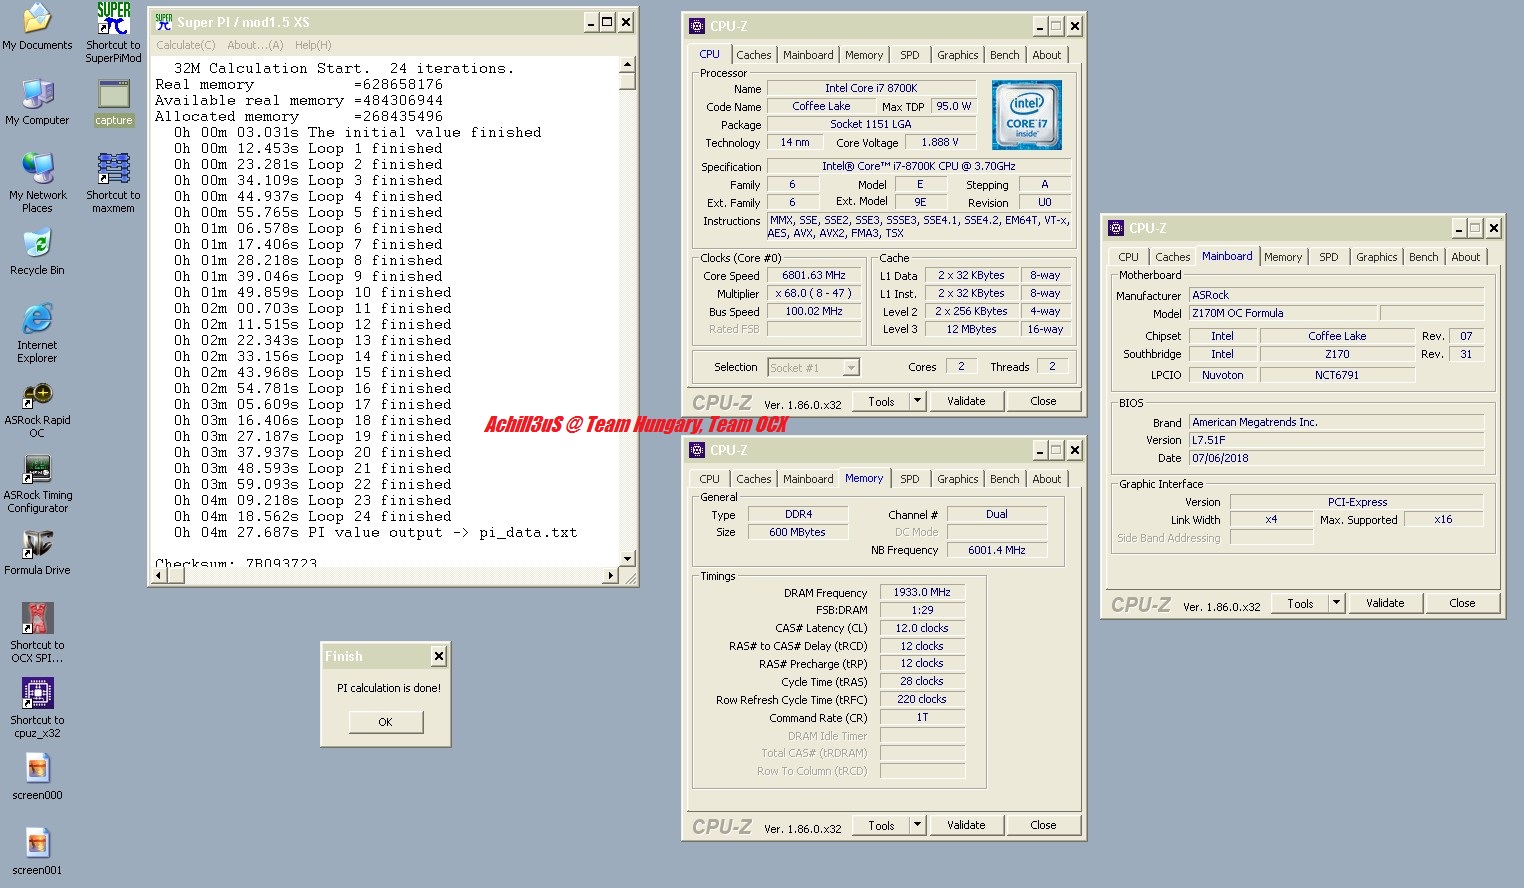Click the memory Size value 600 MBytes
The width and height of the screenshot is (1524, 888).
[798, 532]
